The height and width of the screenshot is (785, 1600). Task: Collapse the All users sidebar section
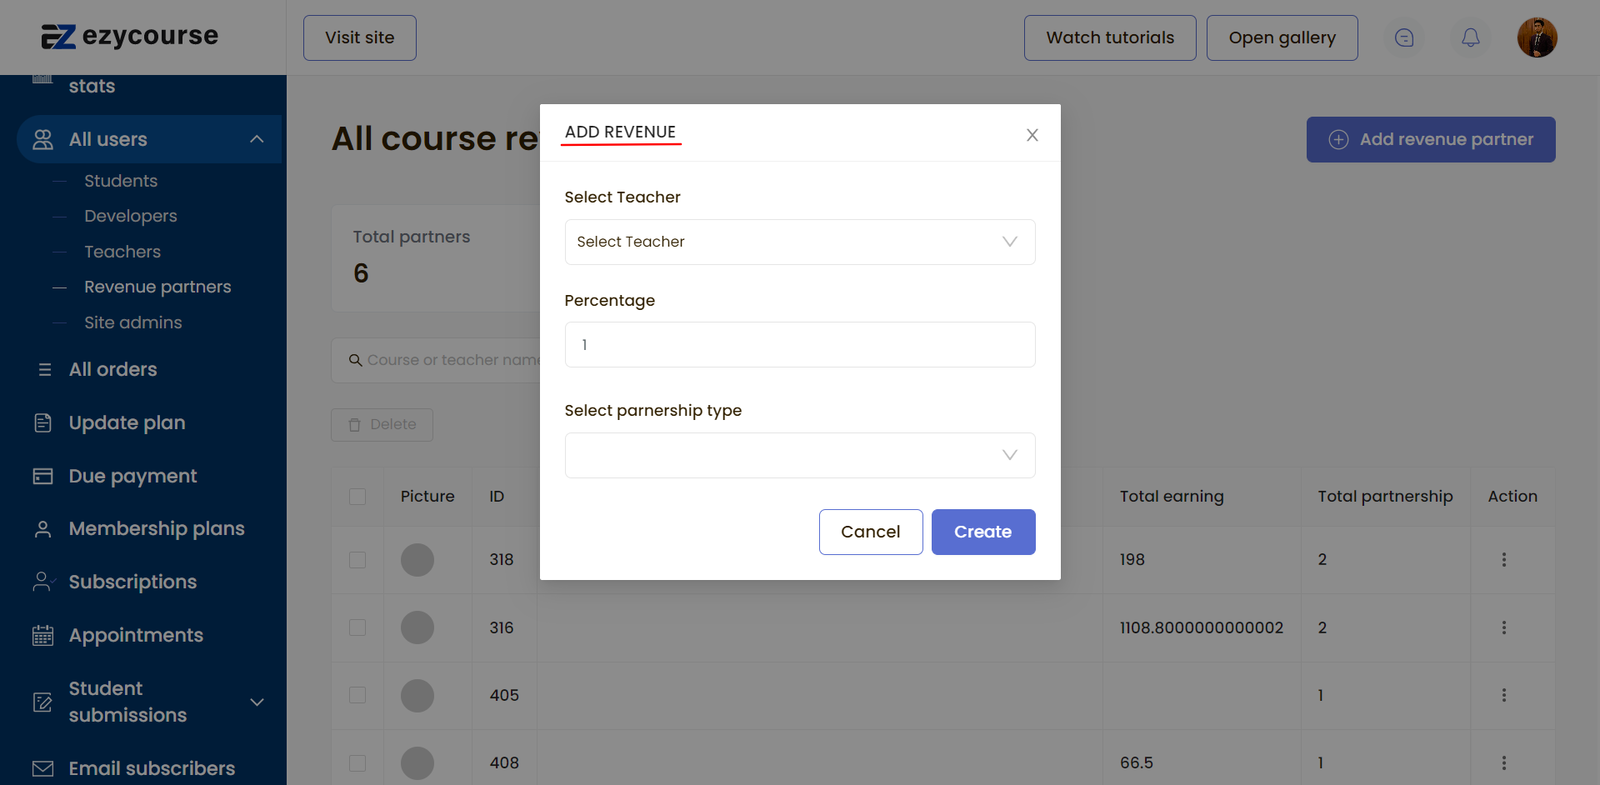click(257, 139)
